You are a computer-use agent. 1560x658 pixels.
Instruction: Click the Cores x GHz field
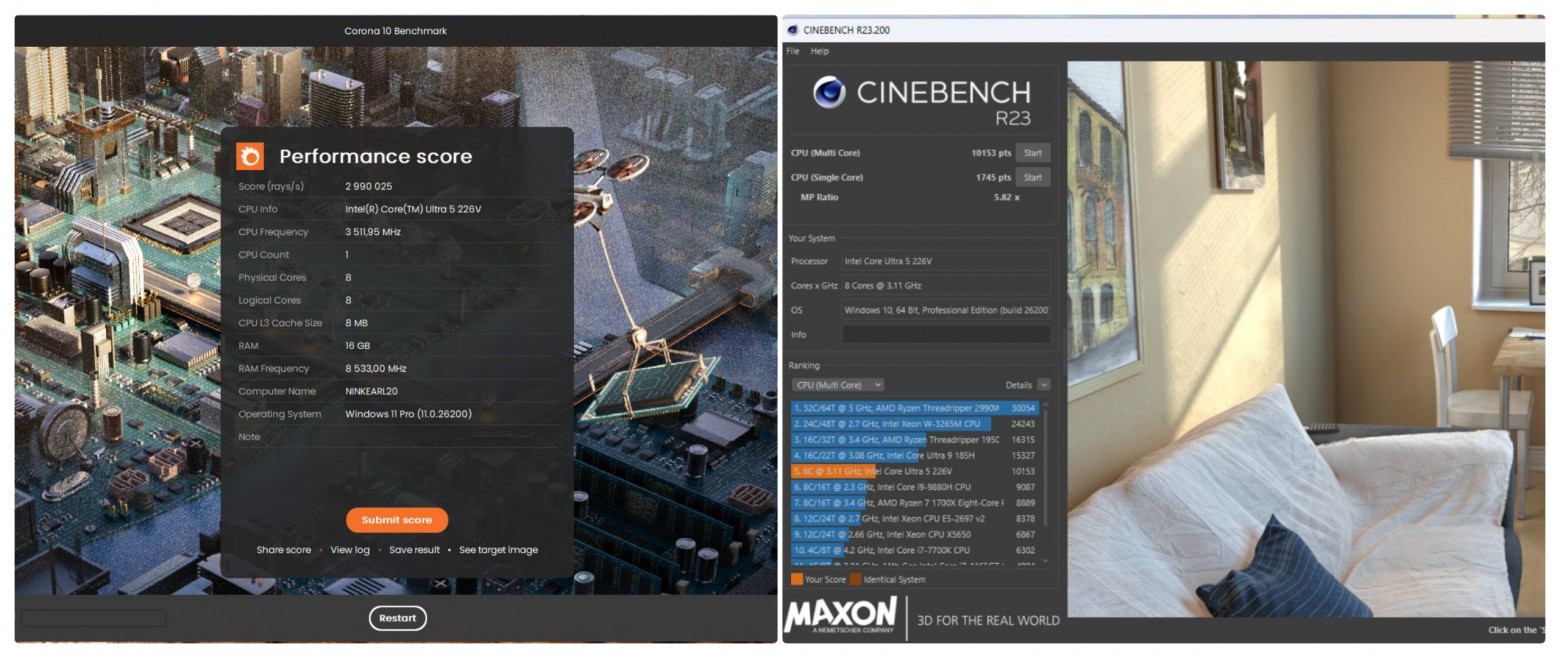[x=946, y=286]
